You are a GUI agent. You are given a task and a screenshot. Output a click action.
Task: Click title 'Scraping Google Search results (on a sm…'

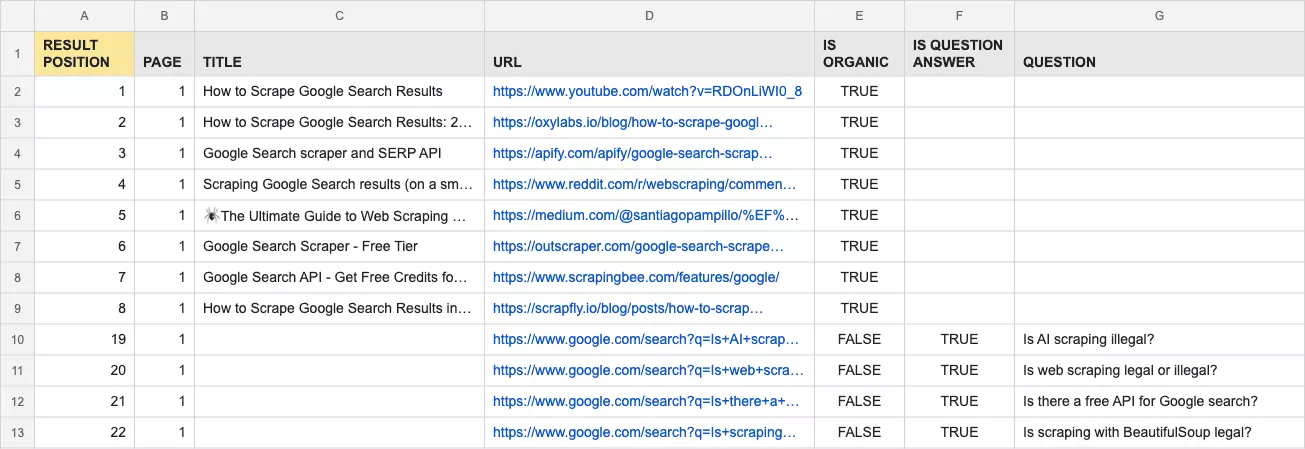coord(337,184)
